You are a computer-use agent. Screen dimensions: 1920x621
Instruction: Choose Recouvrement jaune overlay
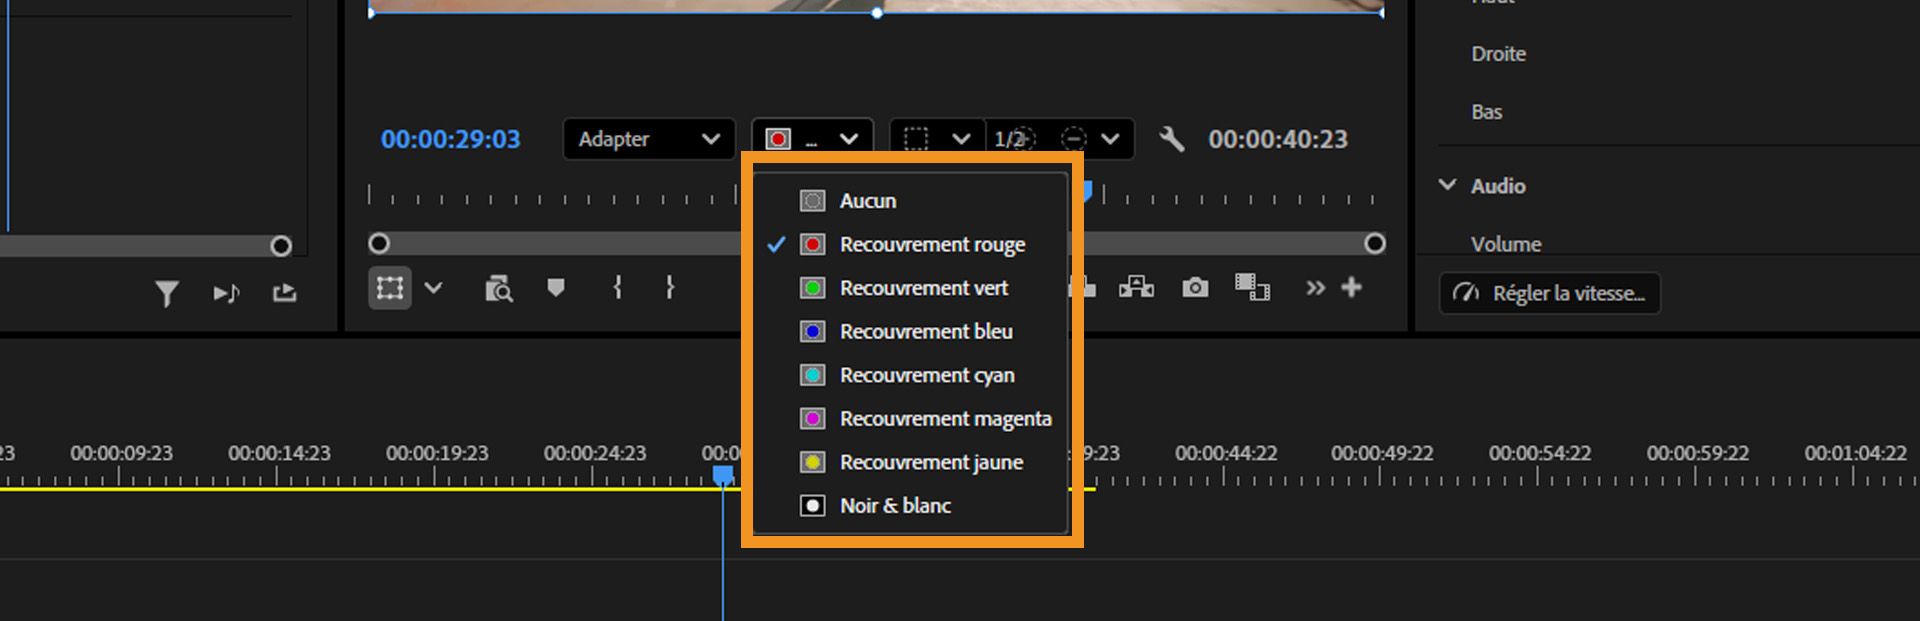click(910, 462)
